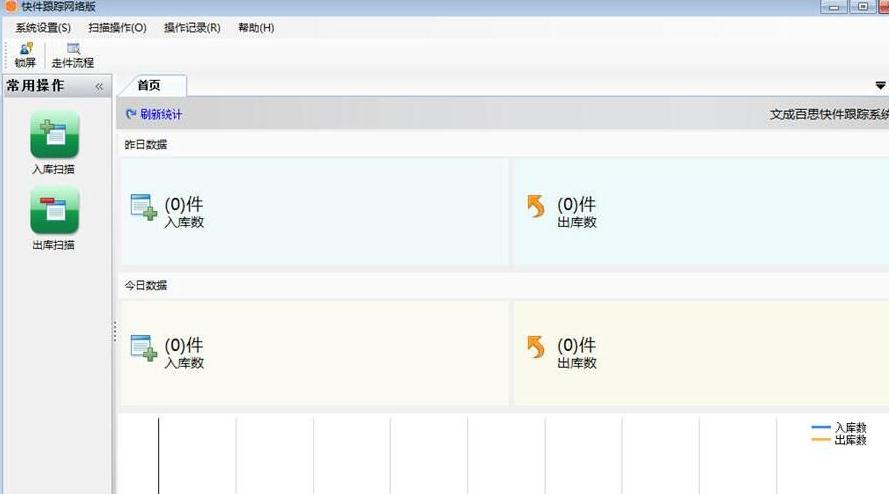Click the 文成百思快件跟踪系统 title text
The width and height of the screenshot is (889, 494).
pos(829,115)
